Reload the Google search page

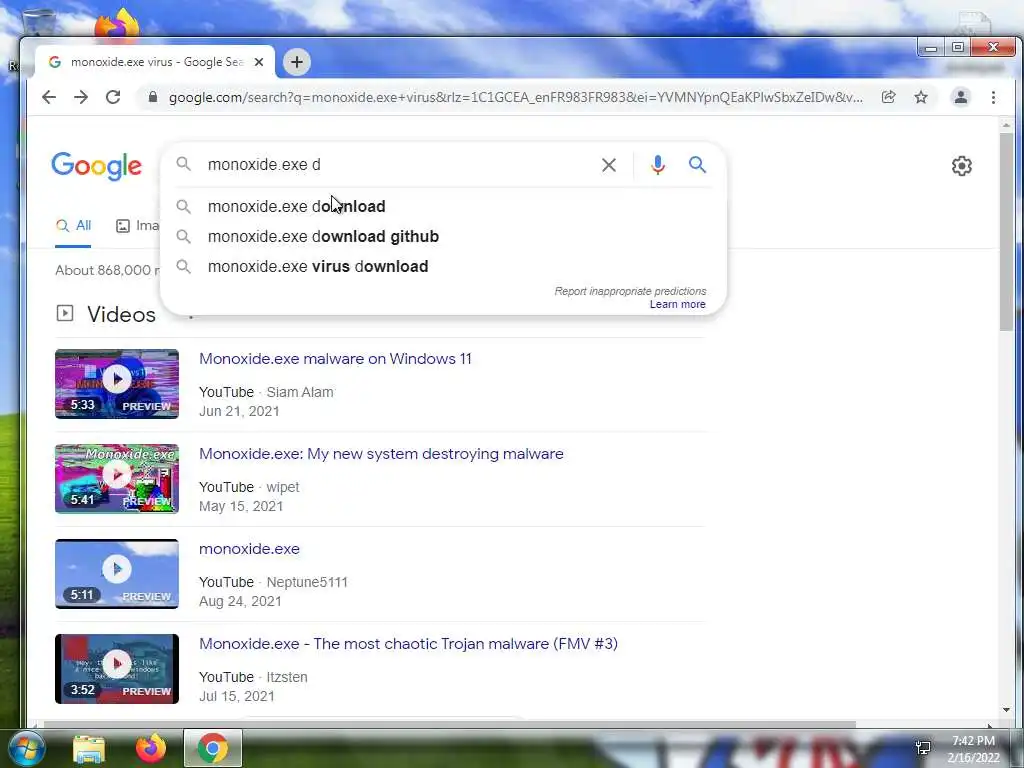pos(113,97)
